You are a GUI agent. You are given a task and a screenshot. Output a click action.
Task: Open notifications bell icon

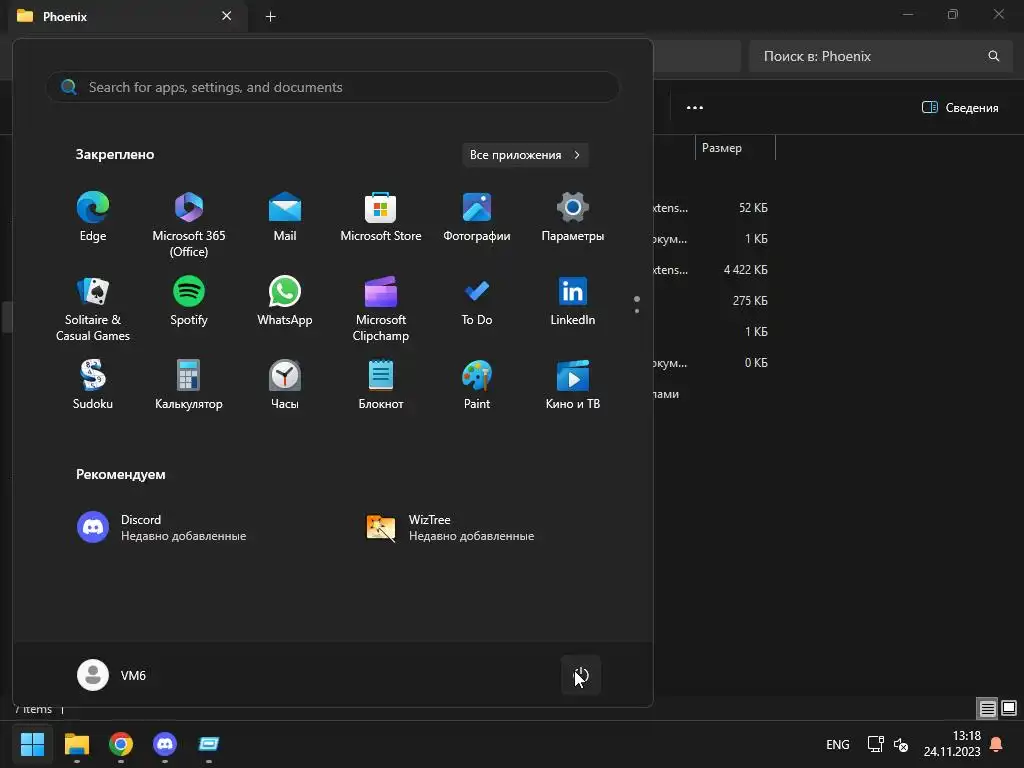(997, 744)
